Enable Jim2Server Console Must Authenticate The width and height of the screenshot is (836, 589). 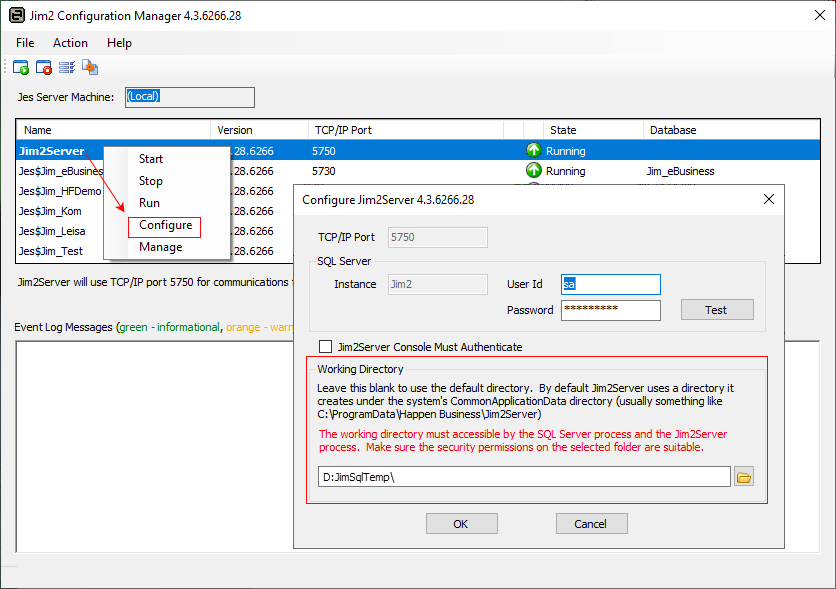tap(325, 347)
